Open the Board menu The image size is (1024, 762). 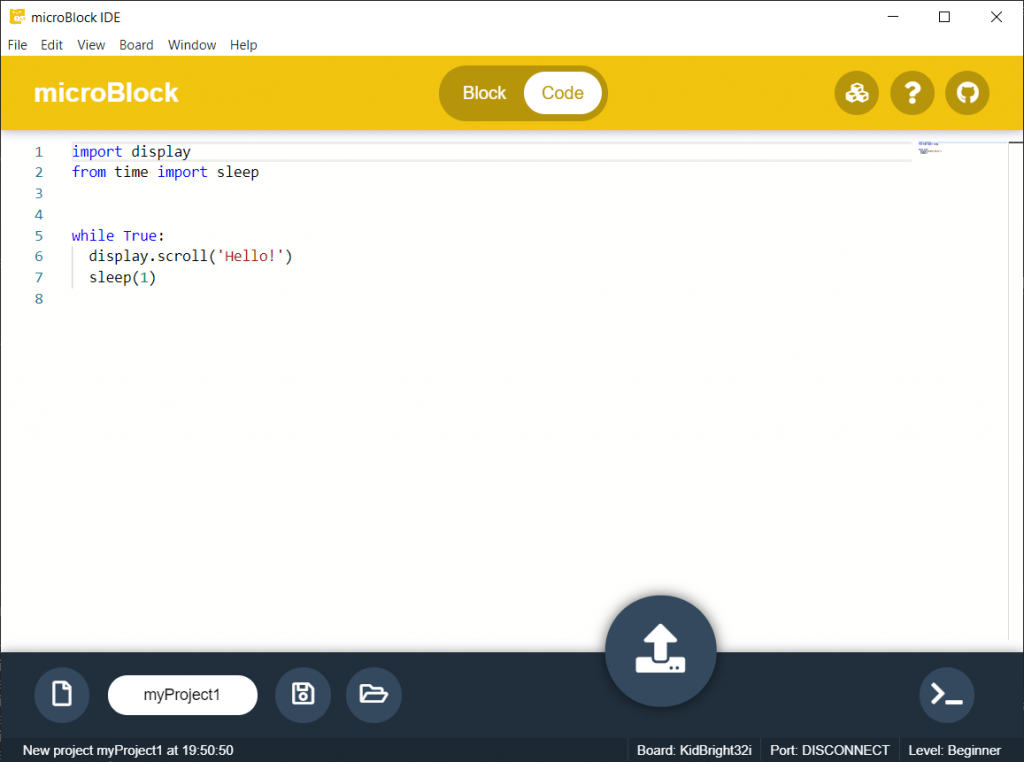pyautogui.click(x=136, y=45)
